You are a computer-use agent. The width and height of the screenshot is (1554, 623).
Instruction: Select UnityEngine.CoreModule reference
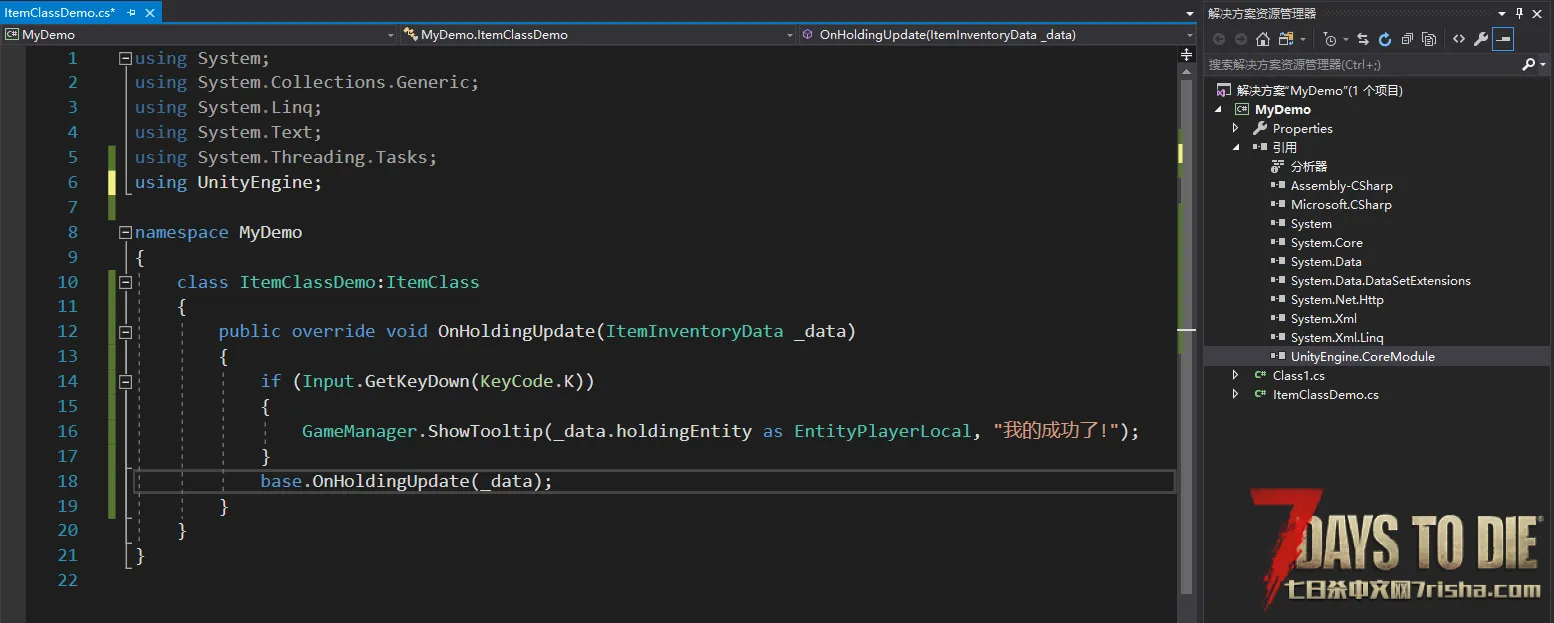pos(1362,356)
